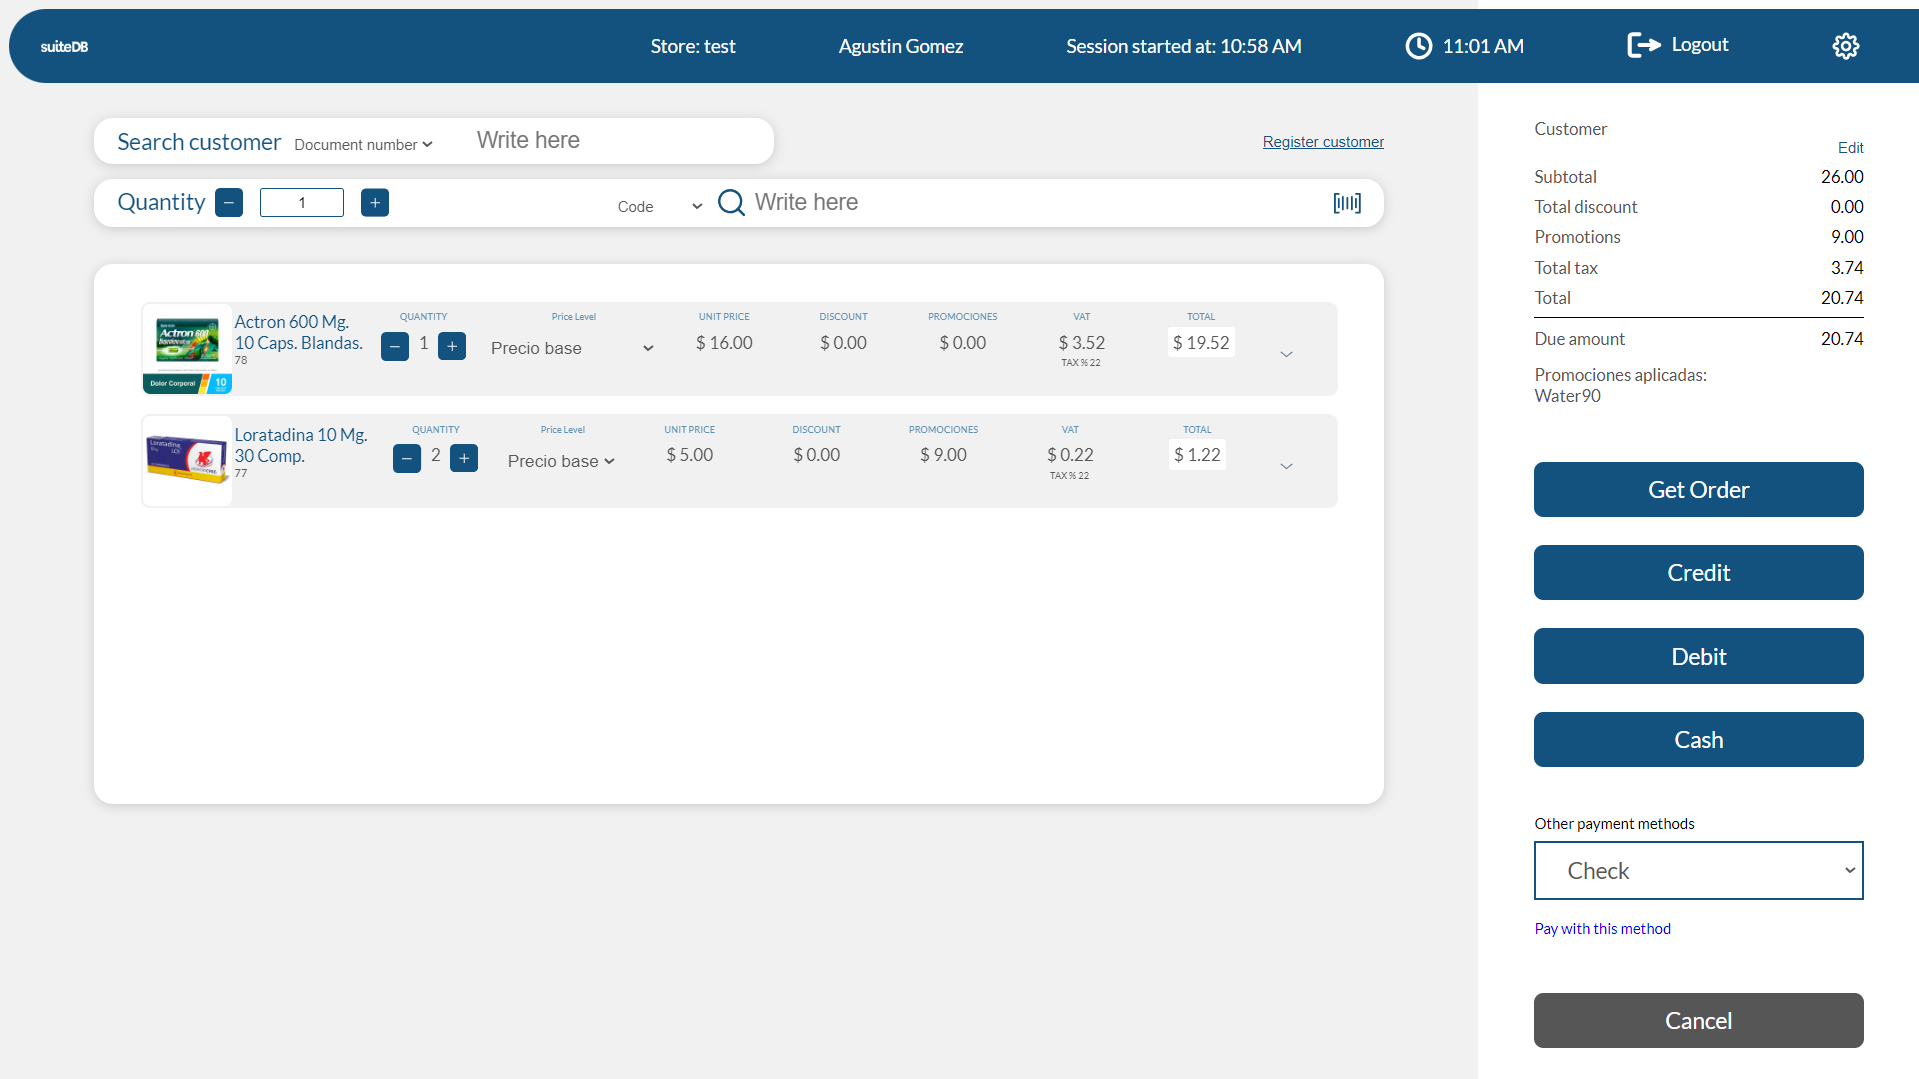The width and height of the screenshot is (1919, 1079).
Task: Decrease the main Quantity with minus button
Action: [229, 203]
